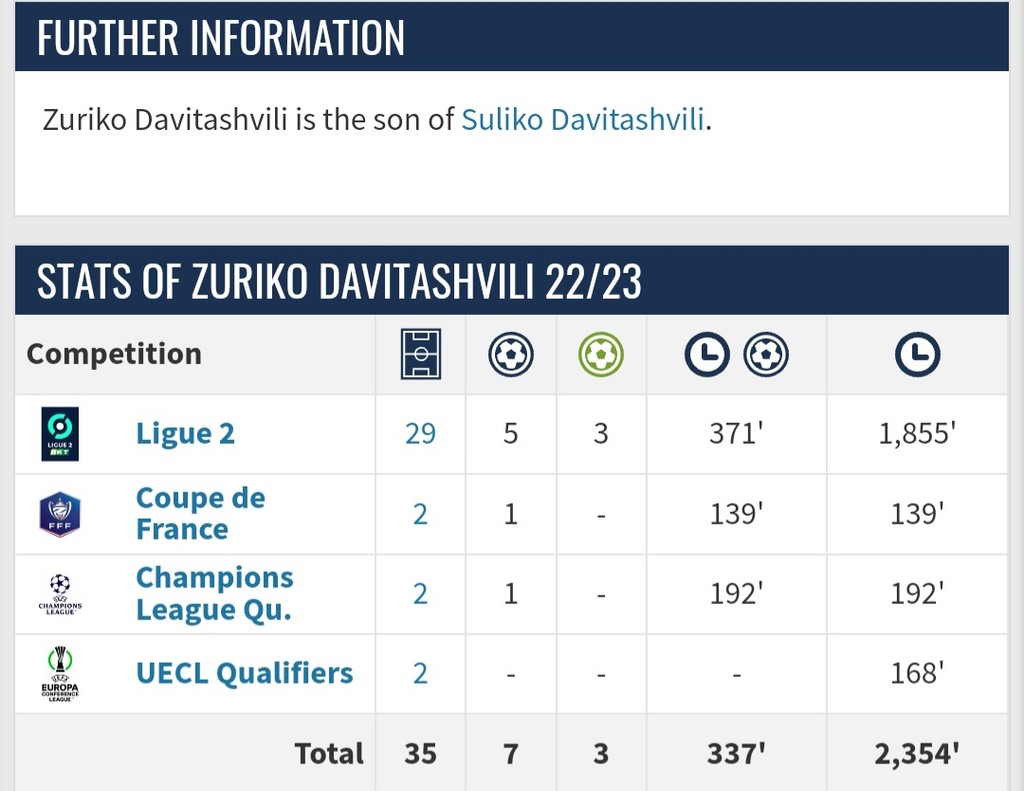Image resolution: width=1024 pixels, height=791 pixels.
Task: Click the green assists ball icon header
Action: point(600,354)
